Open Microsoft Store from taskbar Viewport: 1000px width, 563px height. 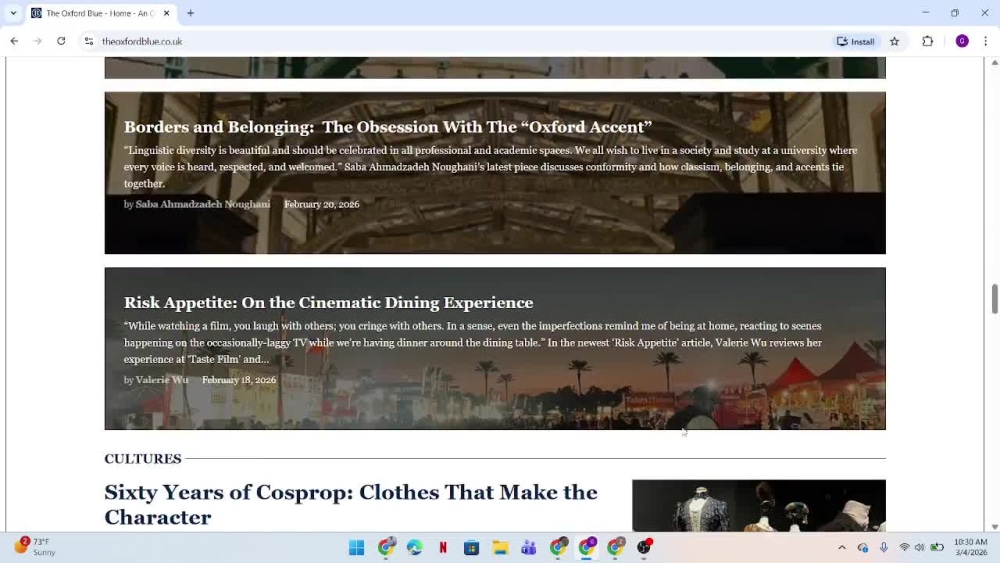(x=471, y=547)
